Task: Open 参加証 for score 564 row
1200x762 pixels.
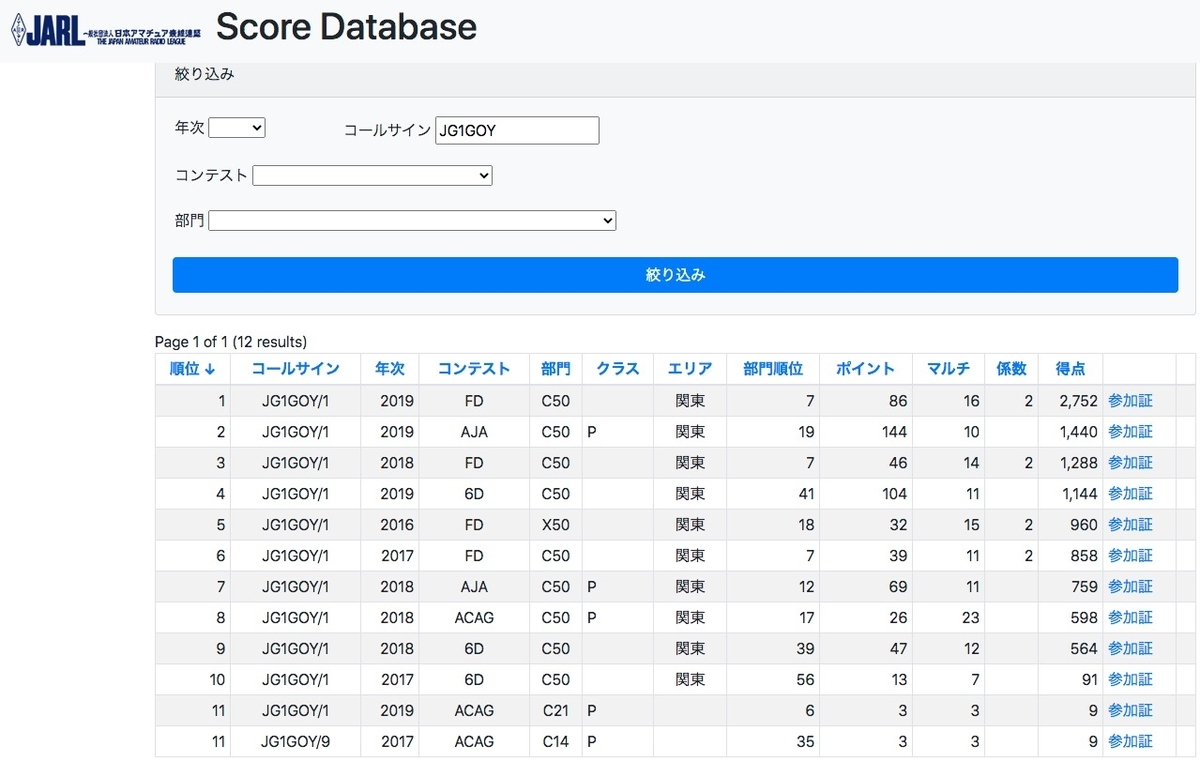Action: pos(1130,649)
